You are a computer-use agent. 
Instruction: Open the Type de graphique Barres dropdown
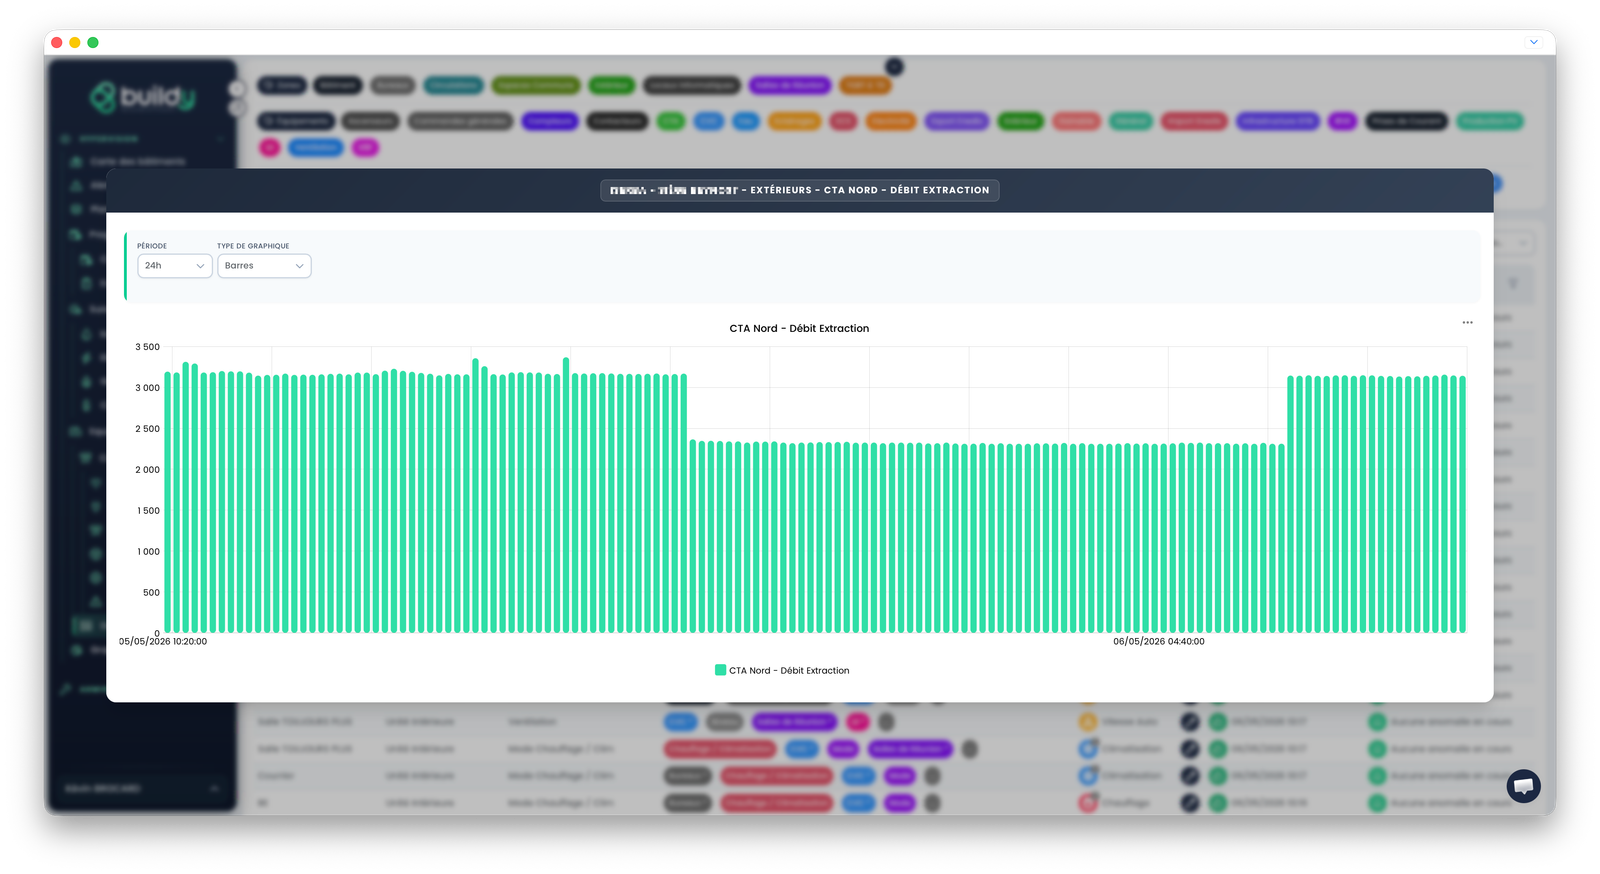(x=264, y=266)
